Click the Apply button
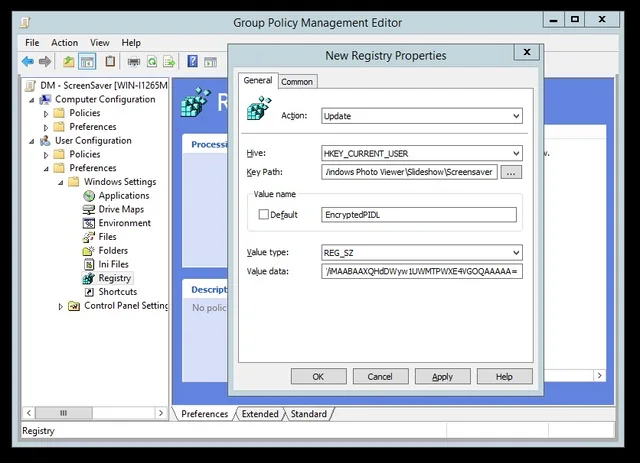This screenshot has height=463, width=640. (442, 376)
